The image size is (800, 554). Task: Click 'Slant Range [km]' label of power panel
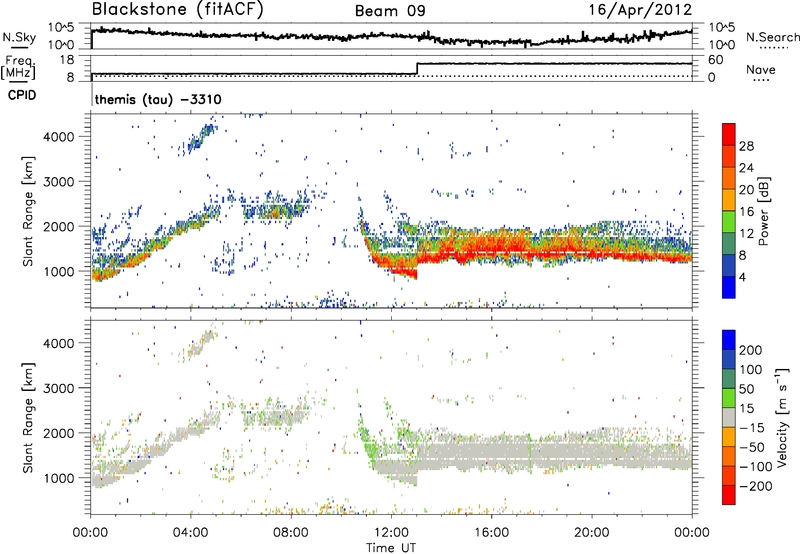coord(28,211)
